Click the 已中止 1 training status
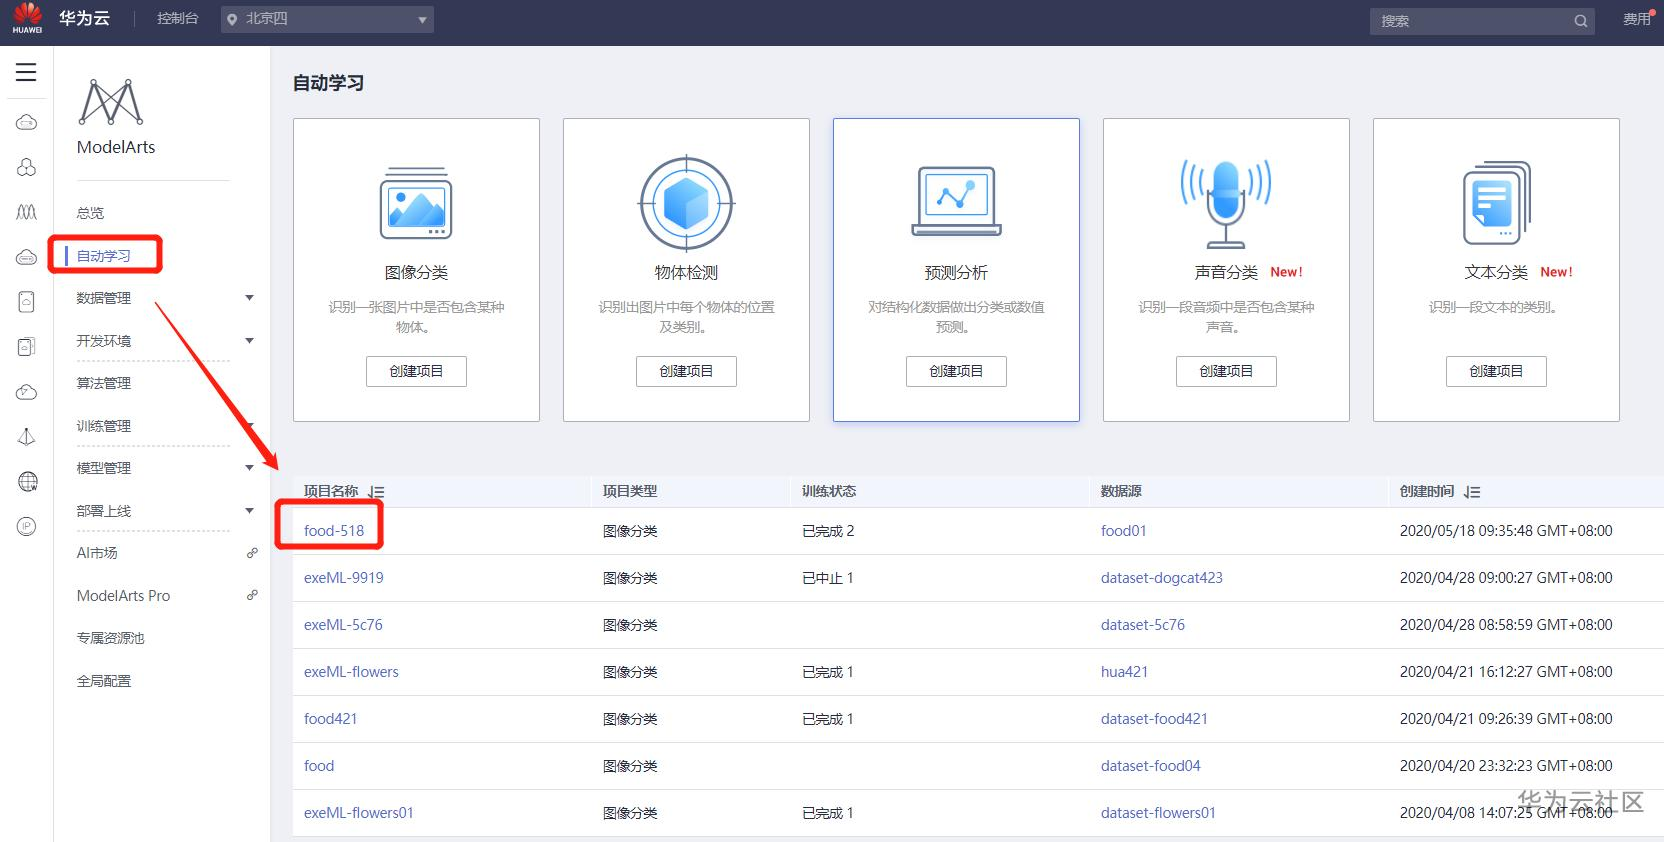The image size is (1664, 842). coord(828,578)
